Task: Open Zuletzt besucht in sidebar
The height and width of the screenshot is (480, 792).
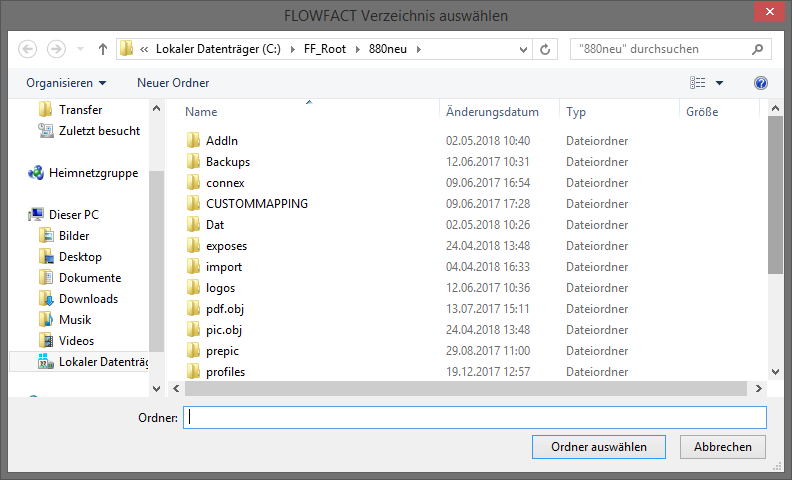Action: click(x=99, y=131)
